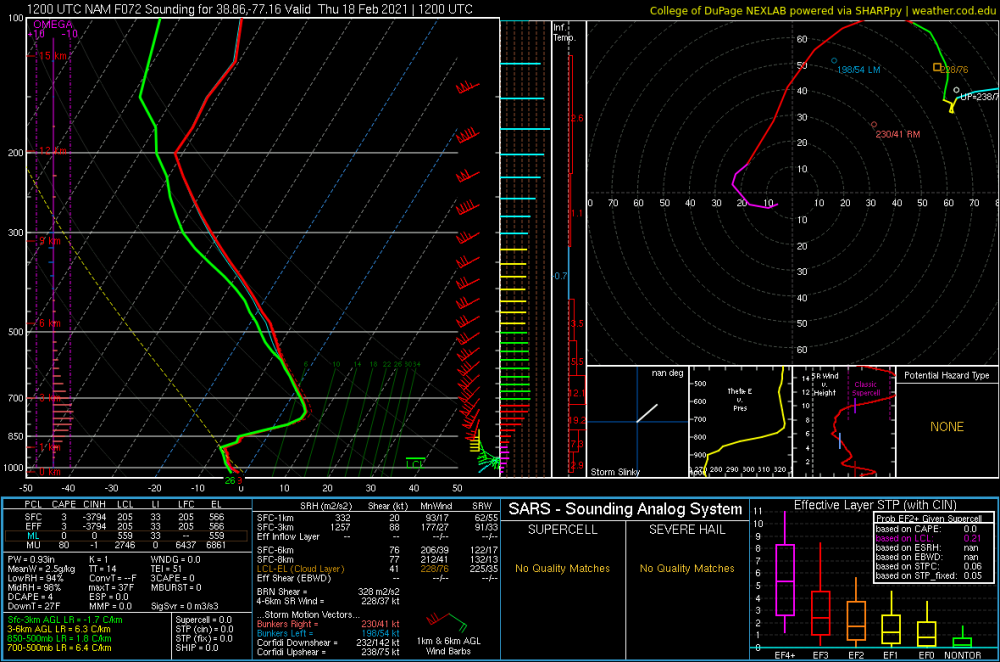The height and width of the screenshot is (662, 1000).
Task: Click the UP=238/7 Corfidi marker
Action: click(x=956, y=91)
